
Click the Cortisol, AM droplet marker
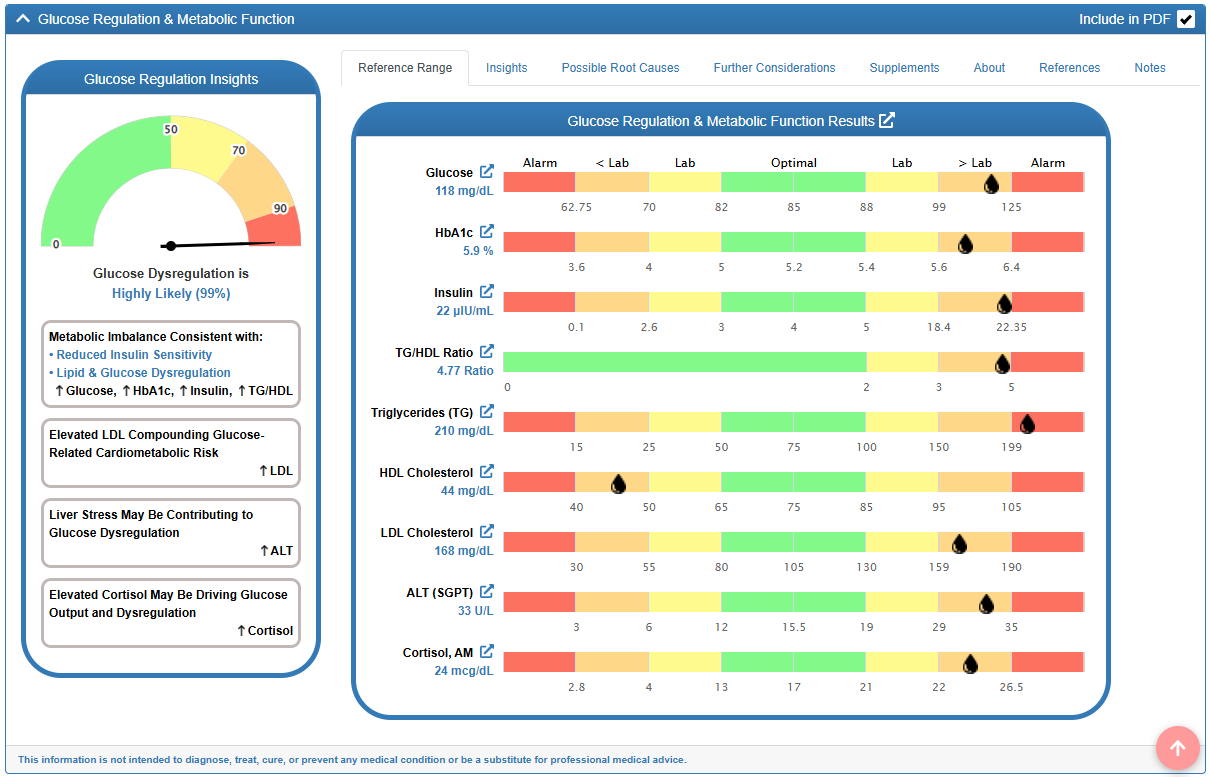(x=970, y=664)
